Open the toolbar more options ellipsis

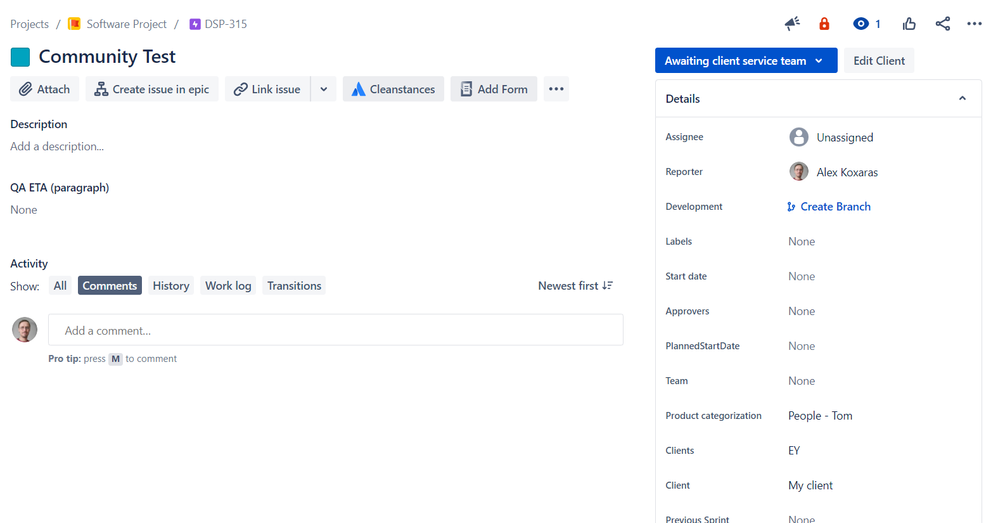[556, 89]
